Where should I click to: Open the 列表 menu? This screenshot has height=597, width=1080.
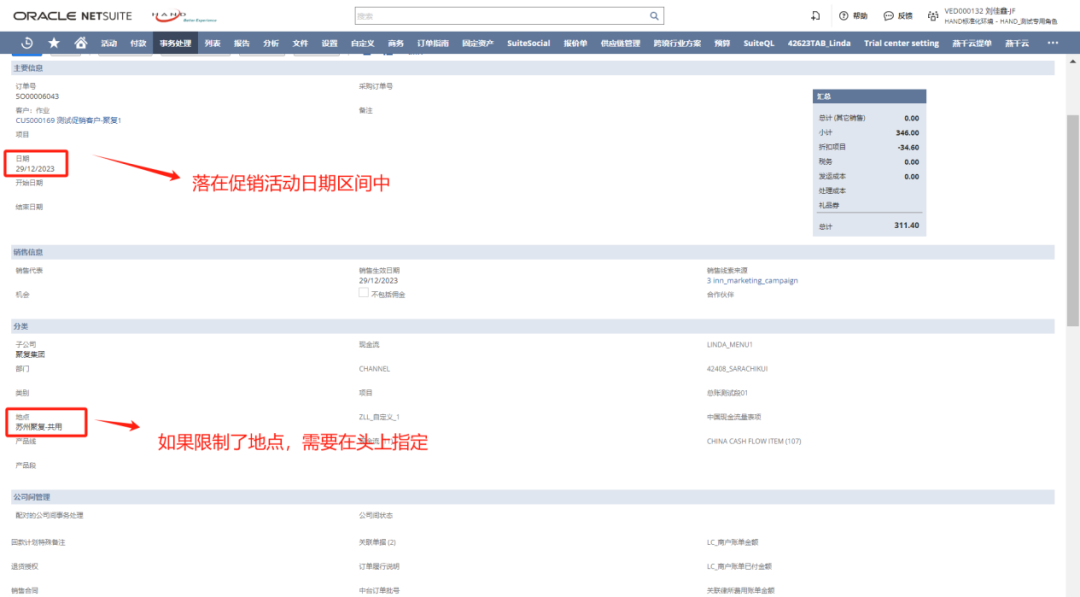click(212, 43)
